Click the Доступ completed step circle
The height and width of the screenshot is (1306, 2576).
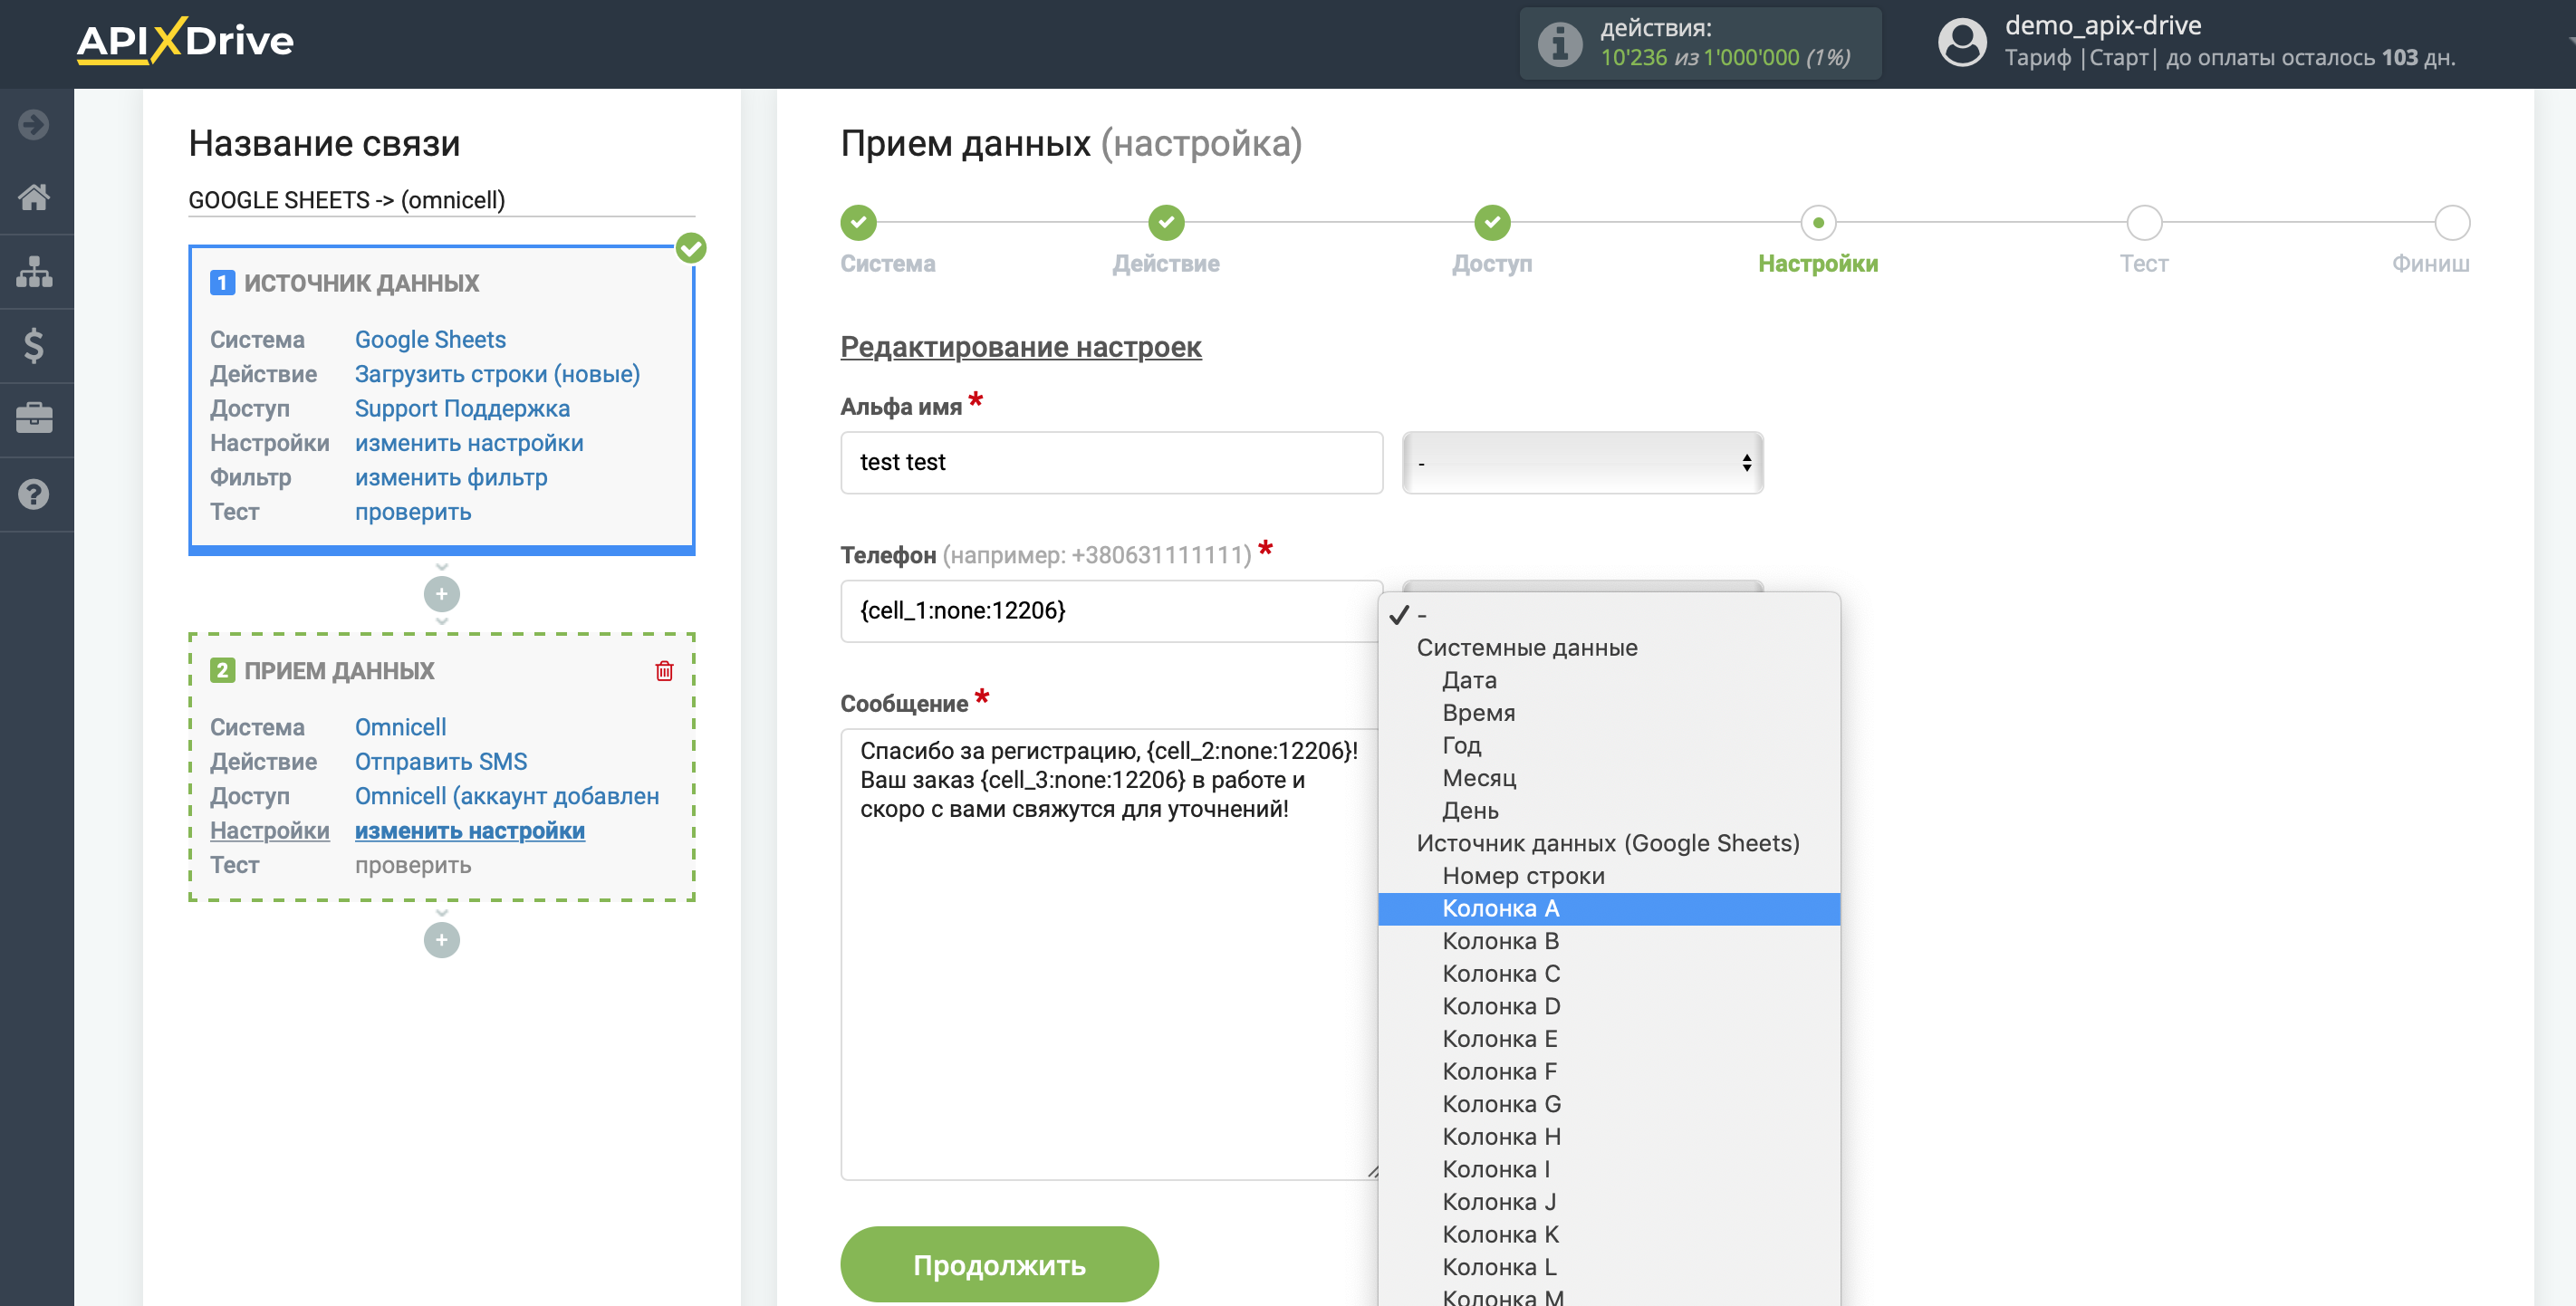pos(1492,223)
